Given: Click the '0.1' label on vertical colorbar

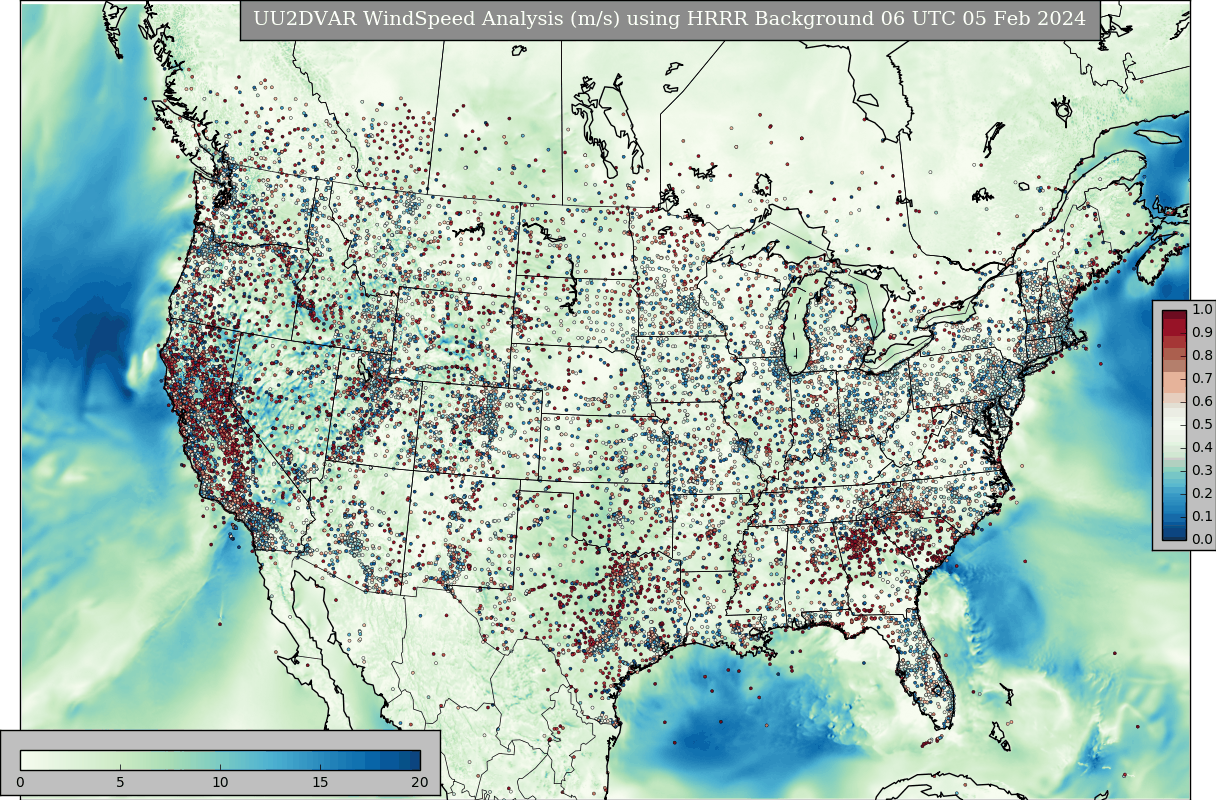Looking at the screenshot, I should 1202,517.
